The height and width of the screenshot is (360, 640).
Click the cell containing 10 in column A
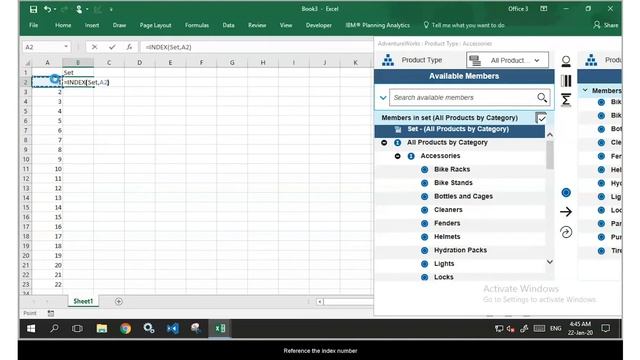(47, 169)
